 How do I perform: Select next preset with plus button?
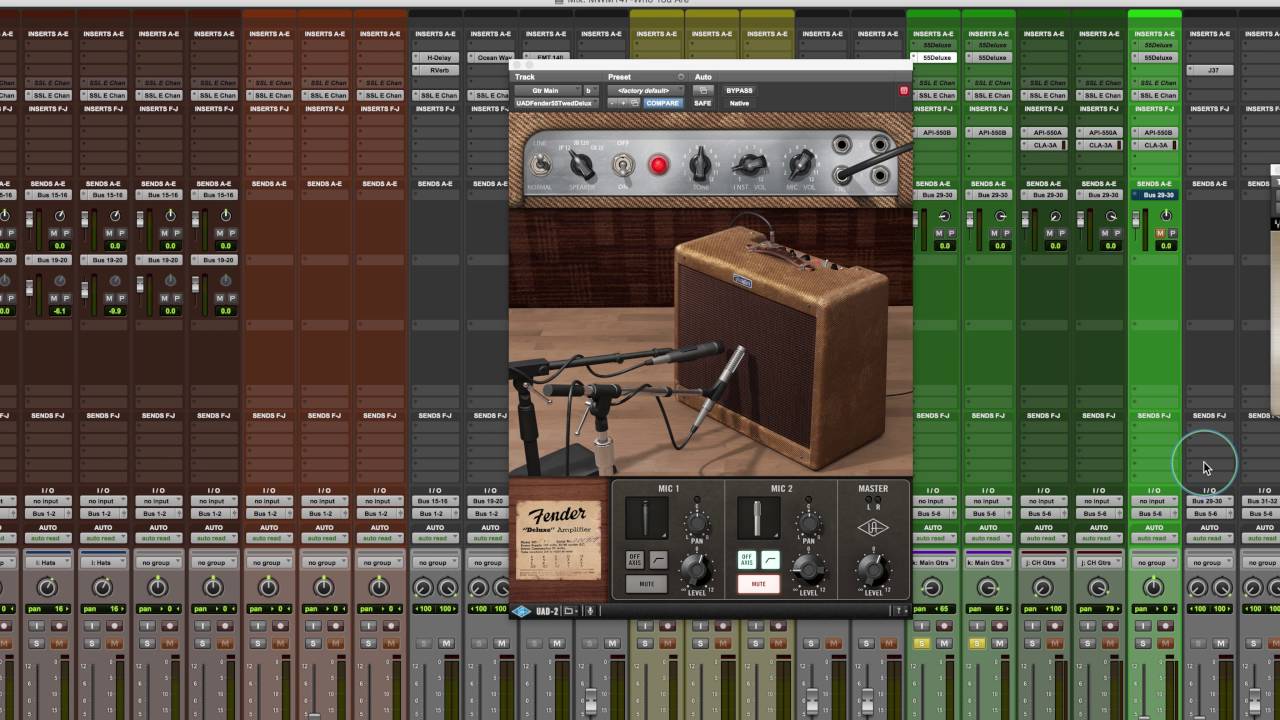pyautogui.click(x=623, y=103)
